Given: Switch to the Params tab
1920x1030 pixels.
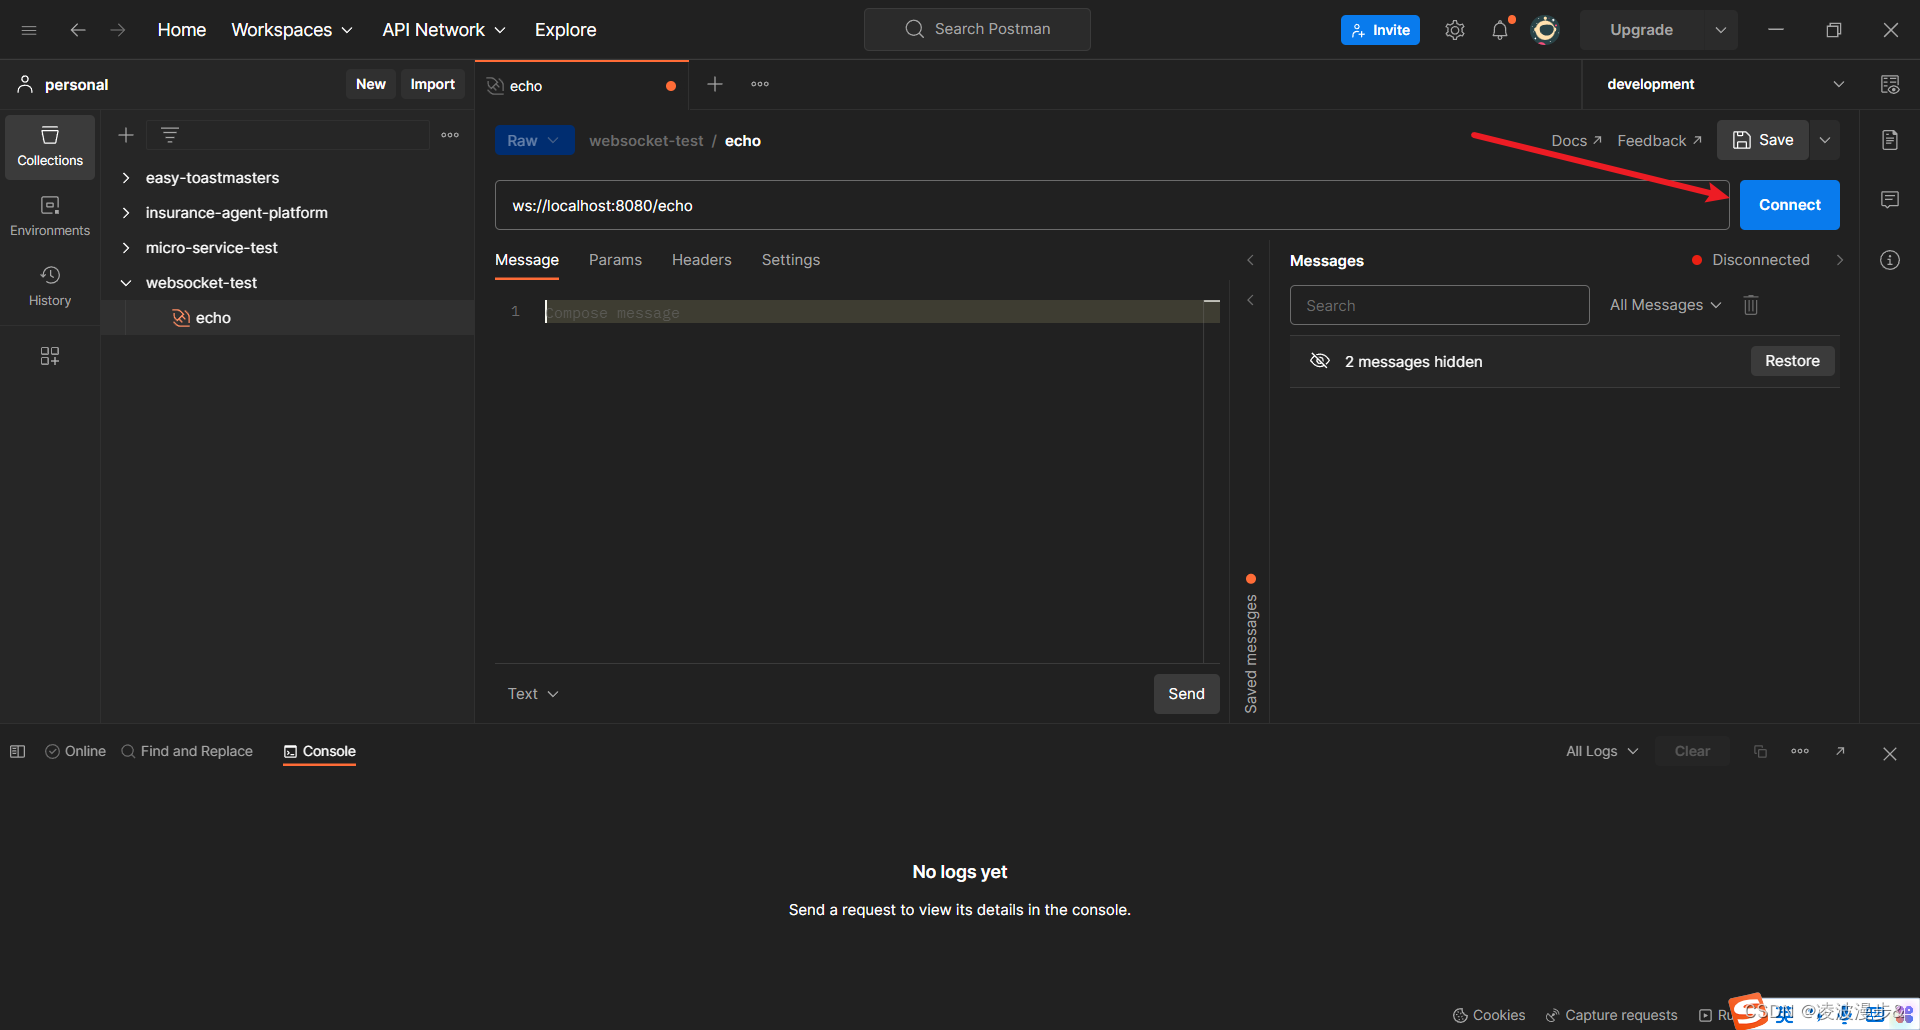Looking at the screenshot, I should click(615, 260).
